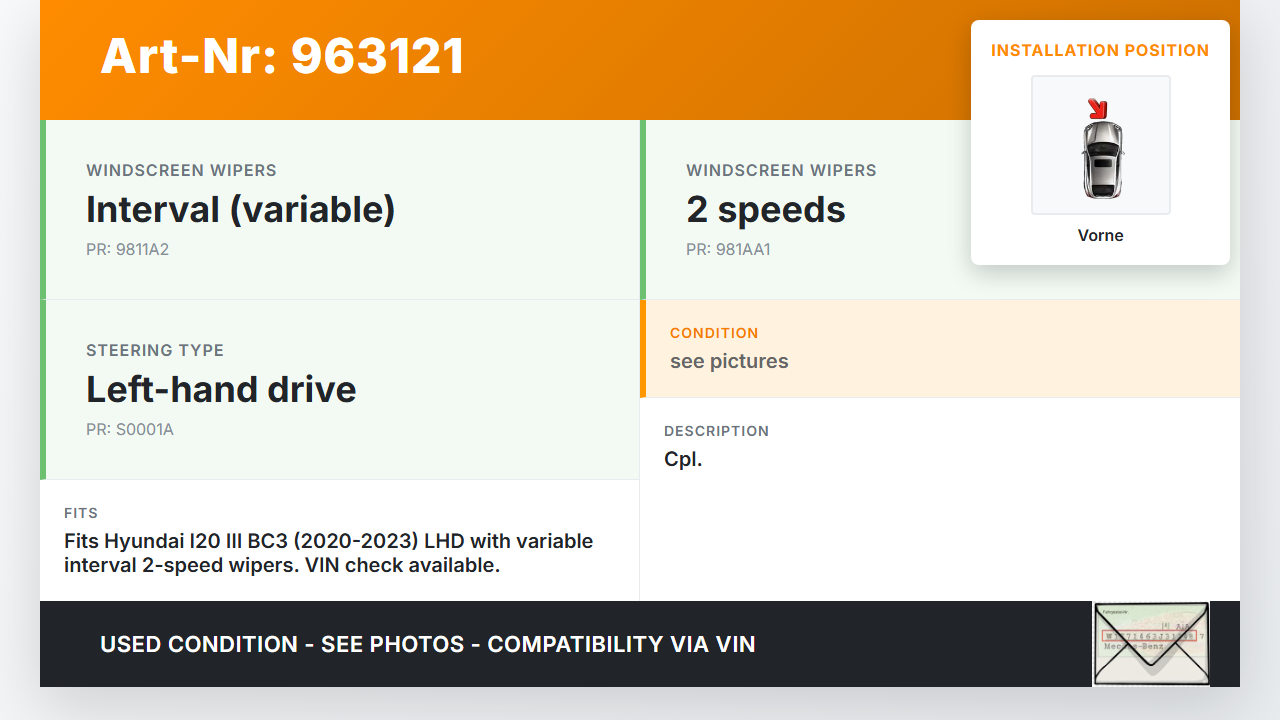Image resolution: width=1280 pixels, height=720 pixels.
Task: Click the PR: 981AA1 code
Action: [x=728, y=250]
